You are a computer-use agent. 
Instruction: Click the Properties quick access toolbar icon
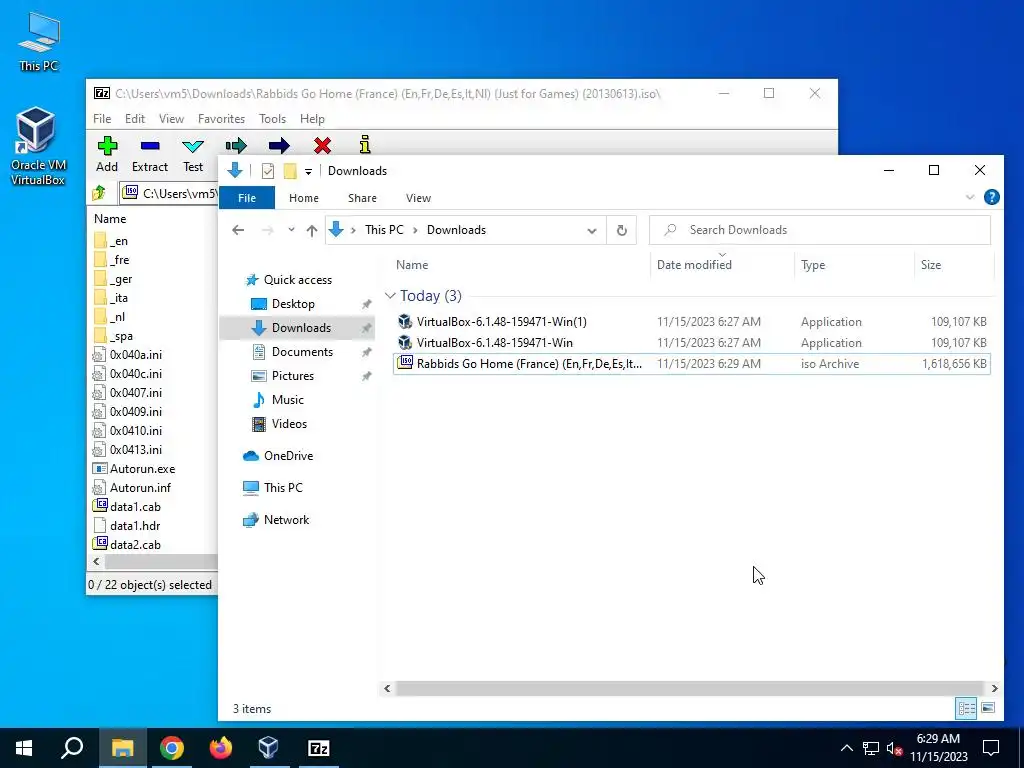[x=268, y=171]
